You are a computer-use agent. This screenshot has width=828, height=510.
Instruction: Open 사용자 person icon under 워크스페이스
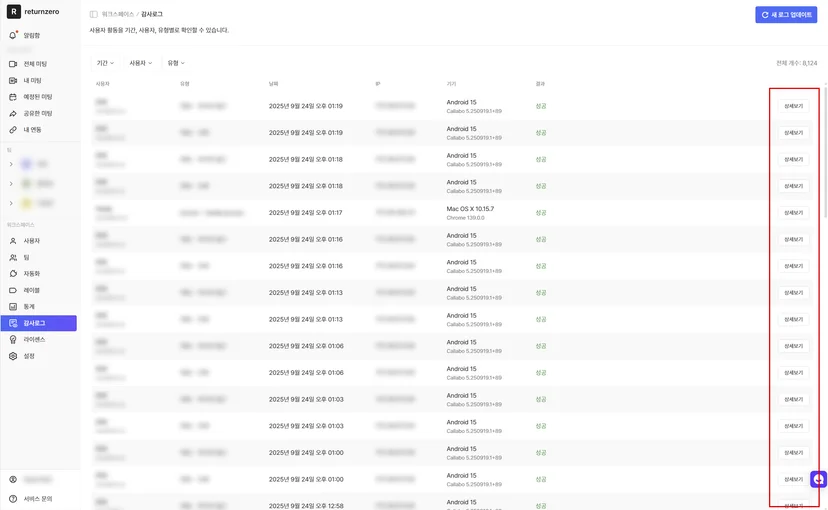(x=13, y=241)
